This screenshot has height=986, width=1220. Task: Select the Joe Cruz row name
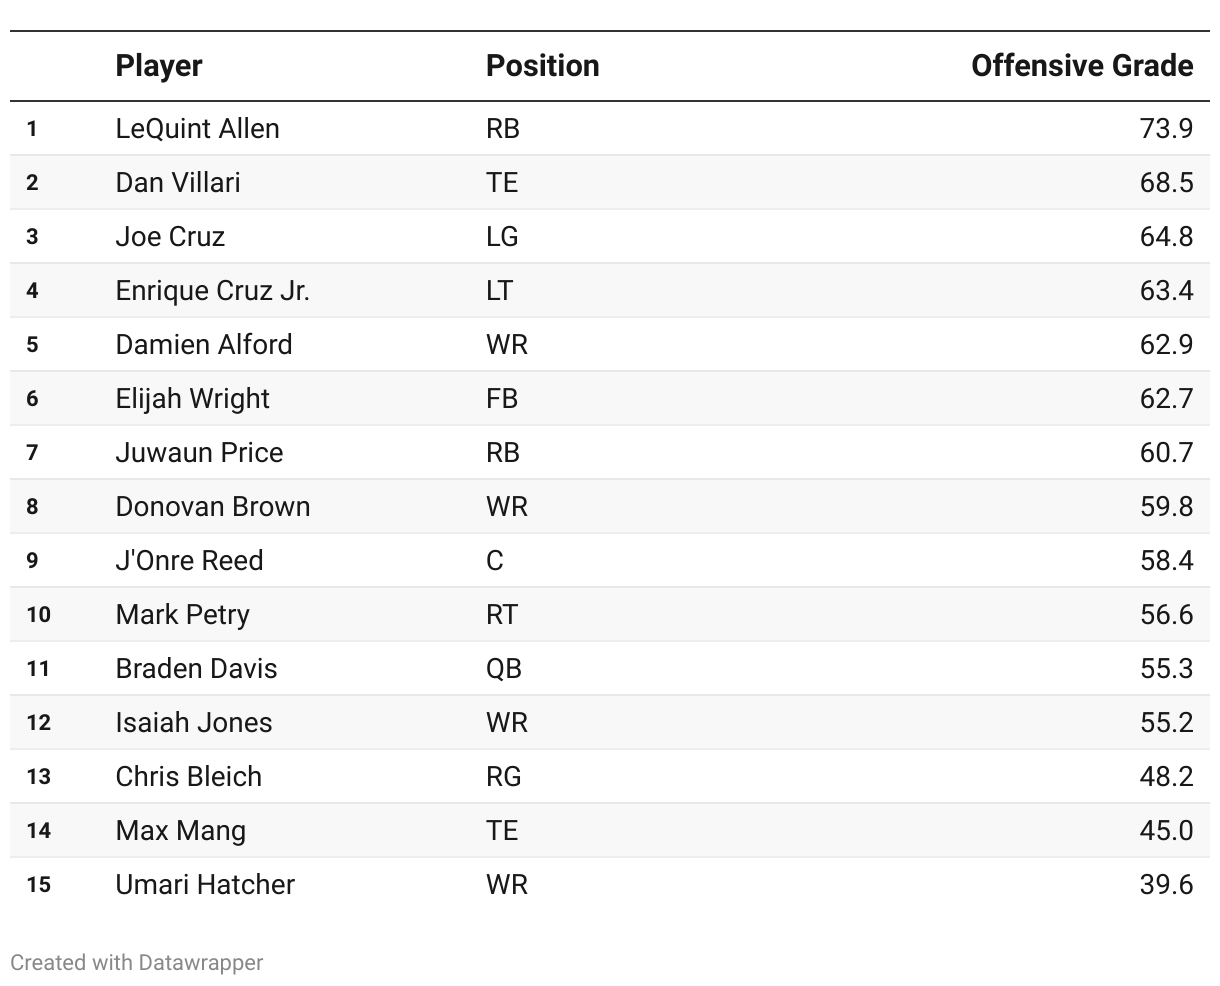[170, 237]
